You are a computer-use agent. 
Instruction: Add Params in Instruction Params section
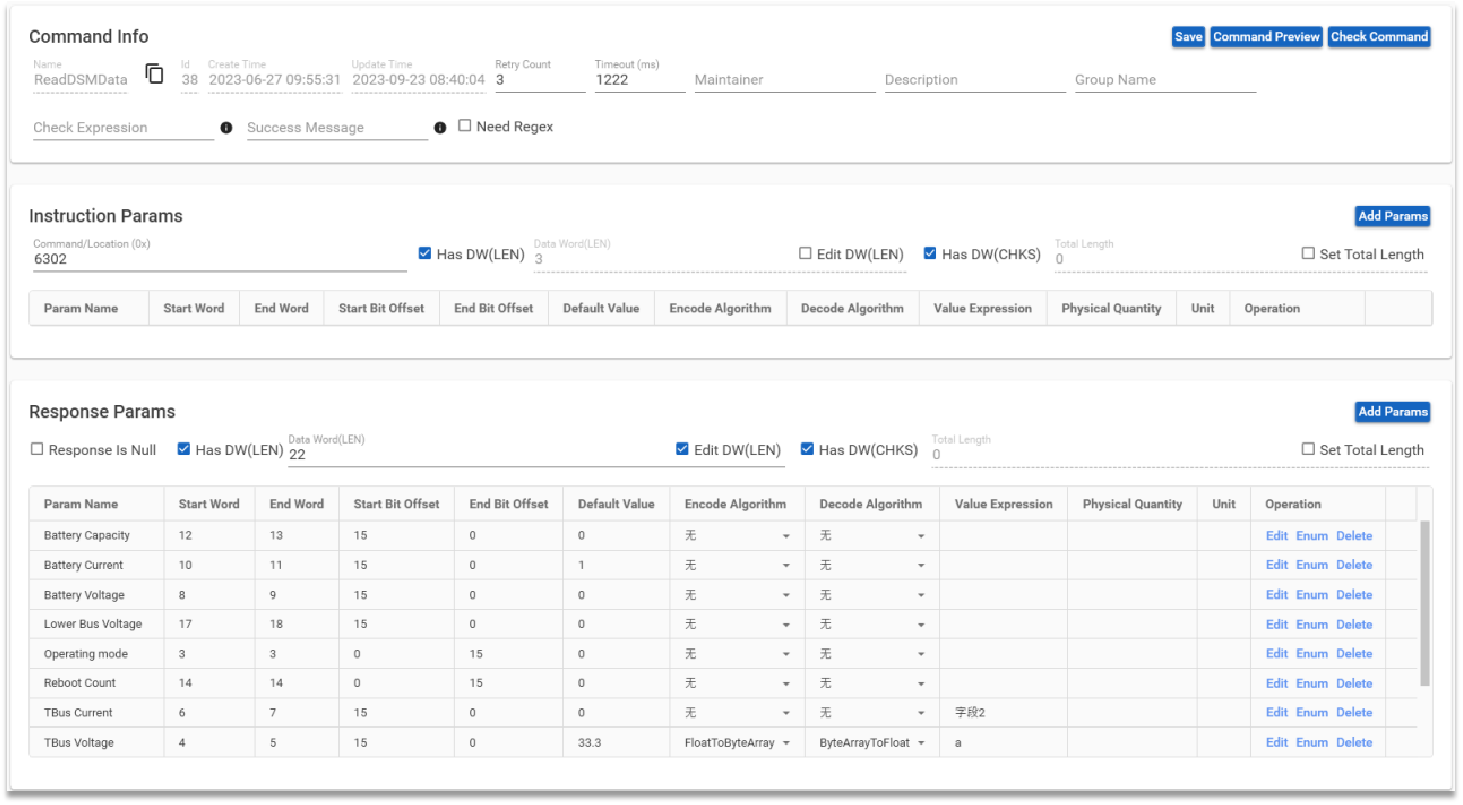point(1393,216)
